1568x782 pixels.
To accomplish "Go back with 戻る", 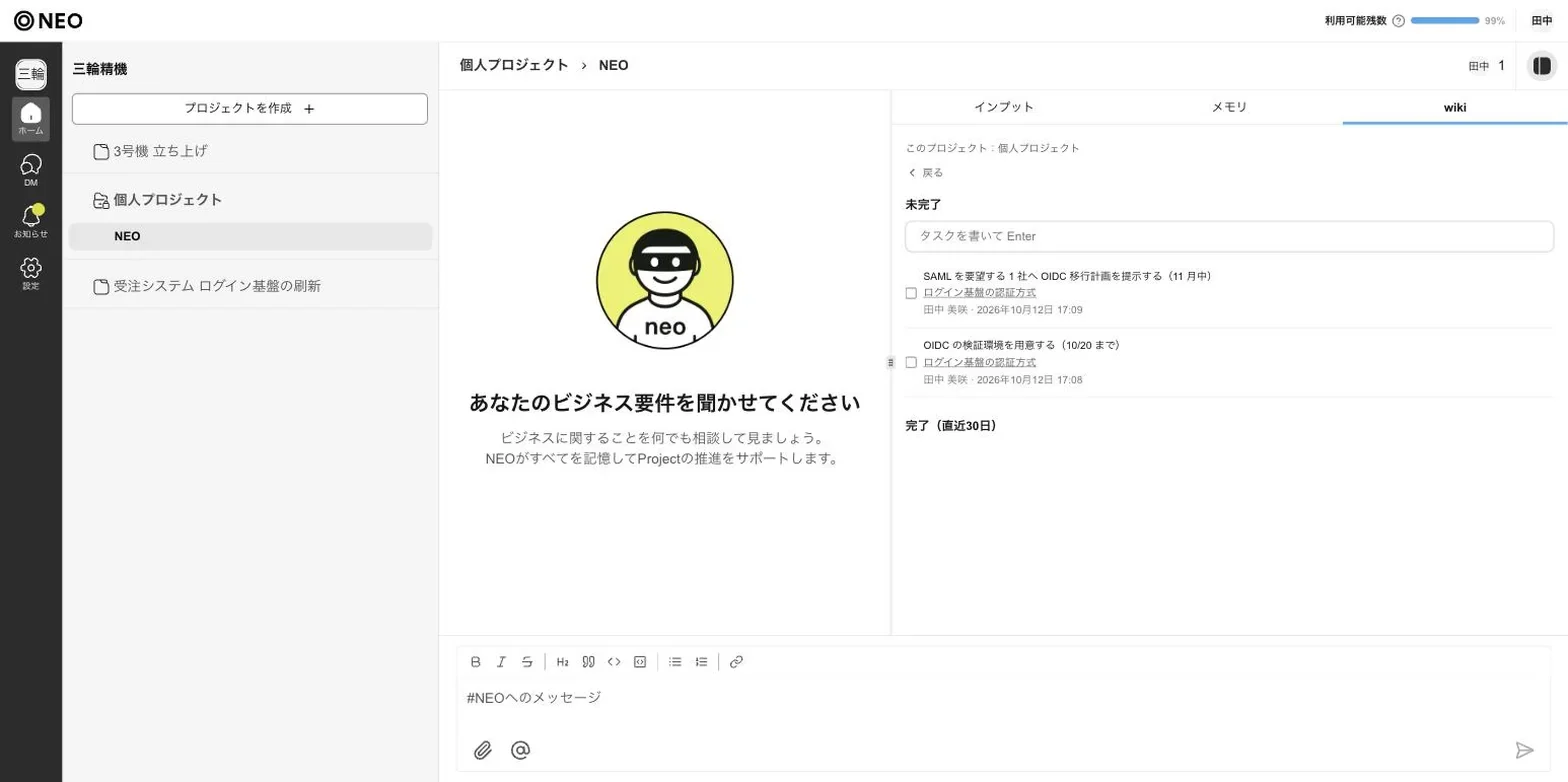I will 925,172.
